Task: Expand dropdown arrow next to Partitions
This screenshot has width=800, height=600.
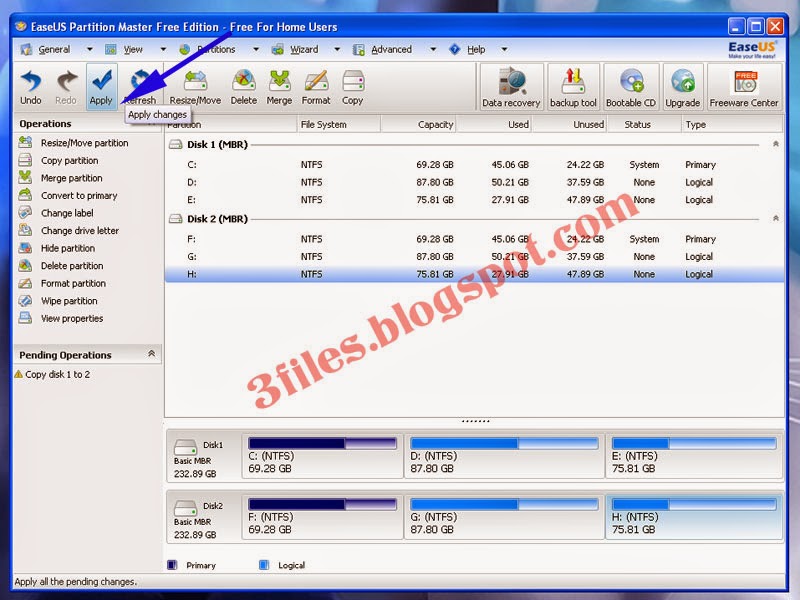Action: [256, 49]
